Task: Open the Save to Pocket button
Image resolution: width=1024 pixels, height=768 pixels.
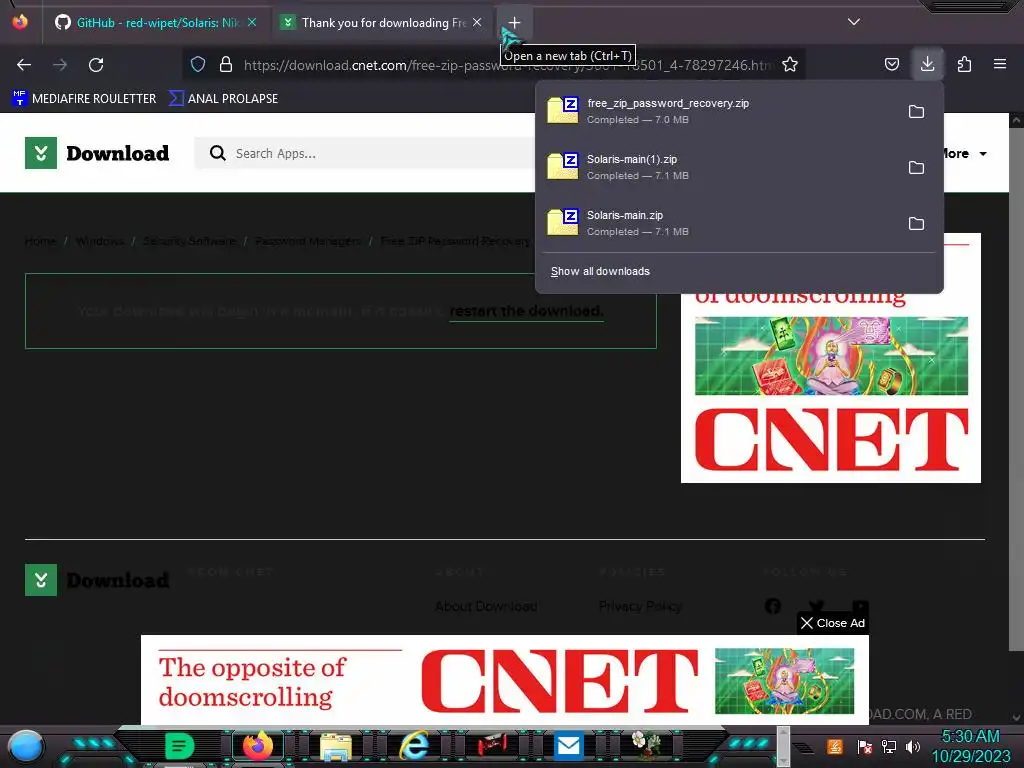Action: tap(891, 64)
